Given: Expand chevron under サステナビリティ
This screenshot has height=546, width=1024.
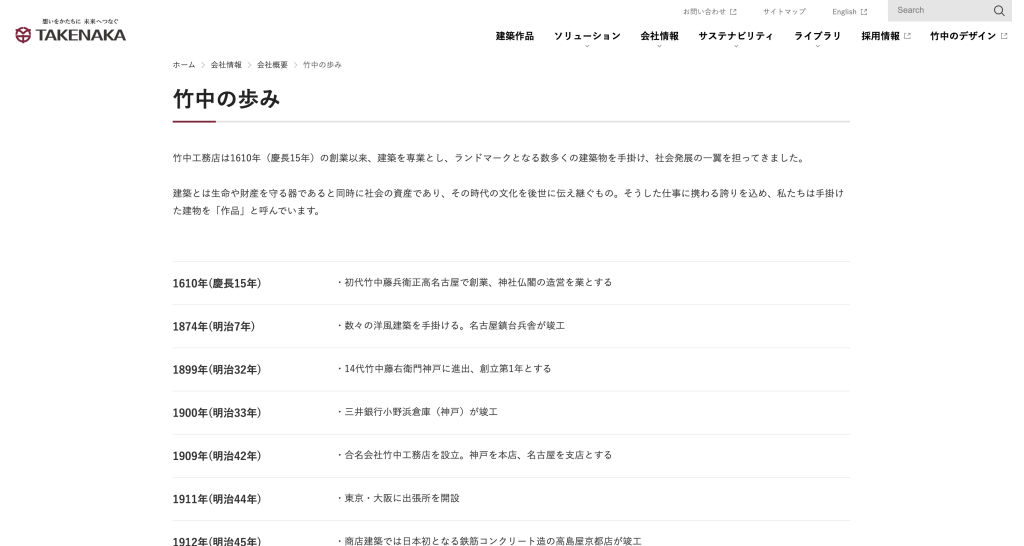Looking at the screenshot, I should click(736, 46).
